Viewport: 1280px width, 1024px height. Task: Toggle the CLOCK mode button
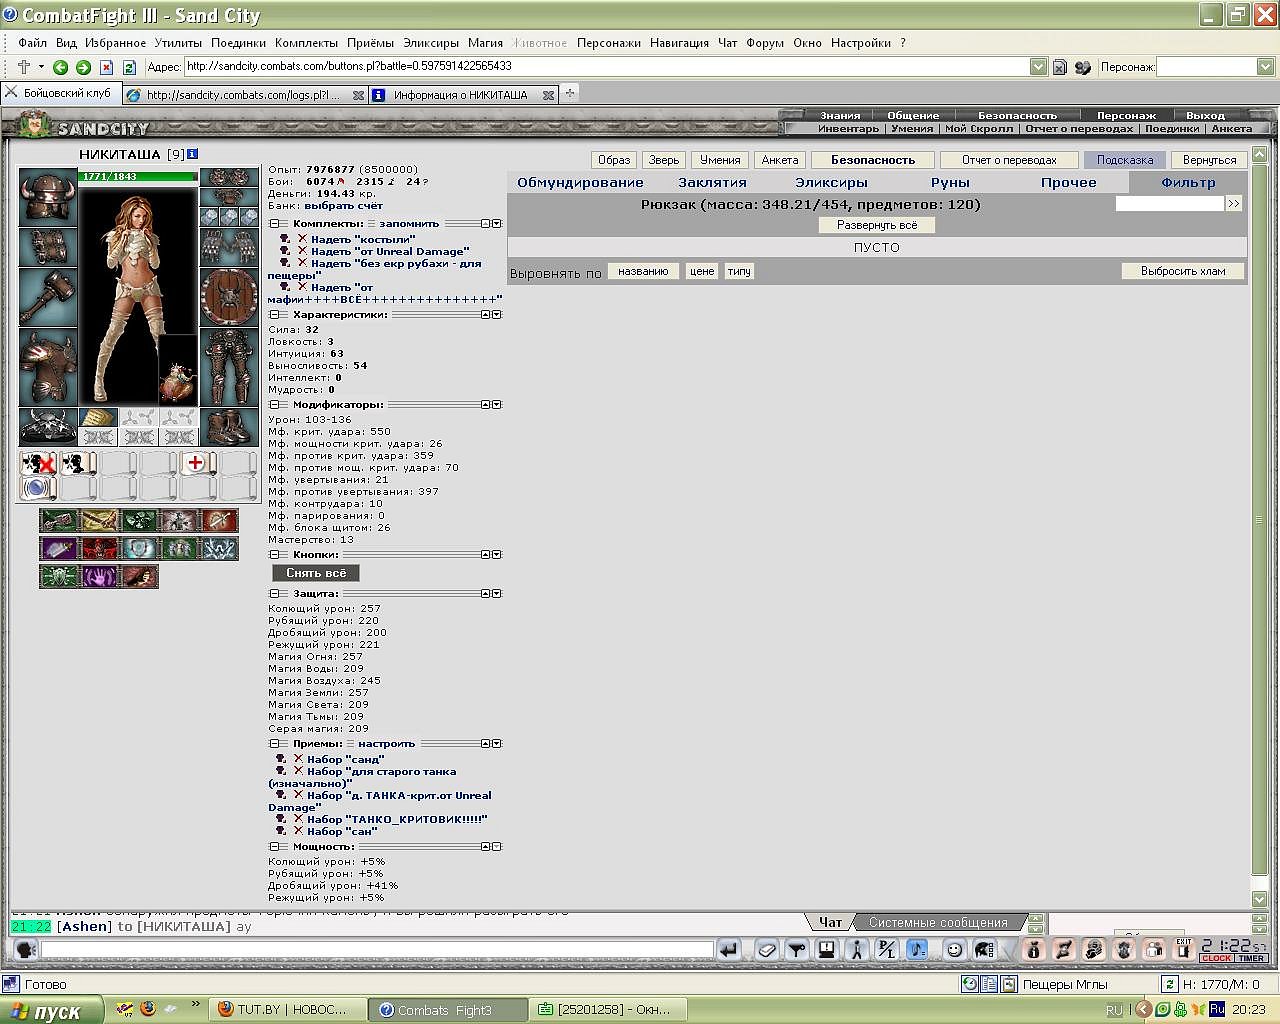point(1217,958)
